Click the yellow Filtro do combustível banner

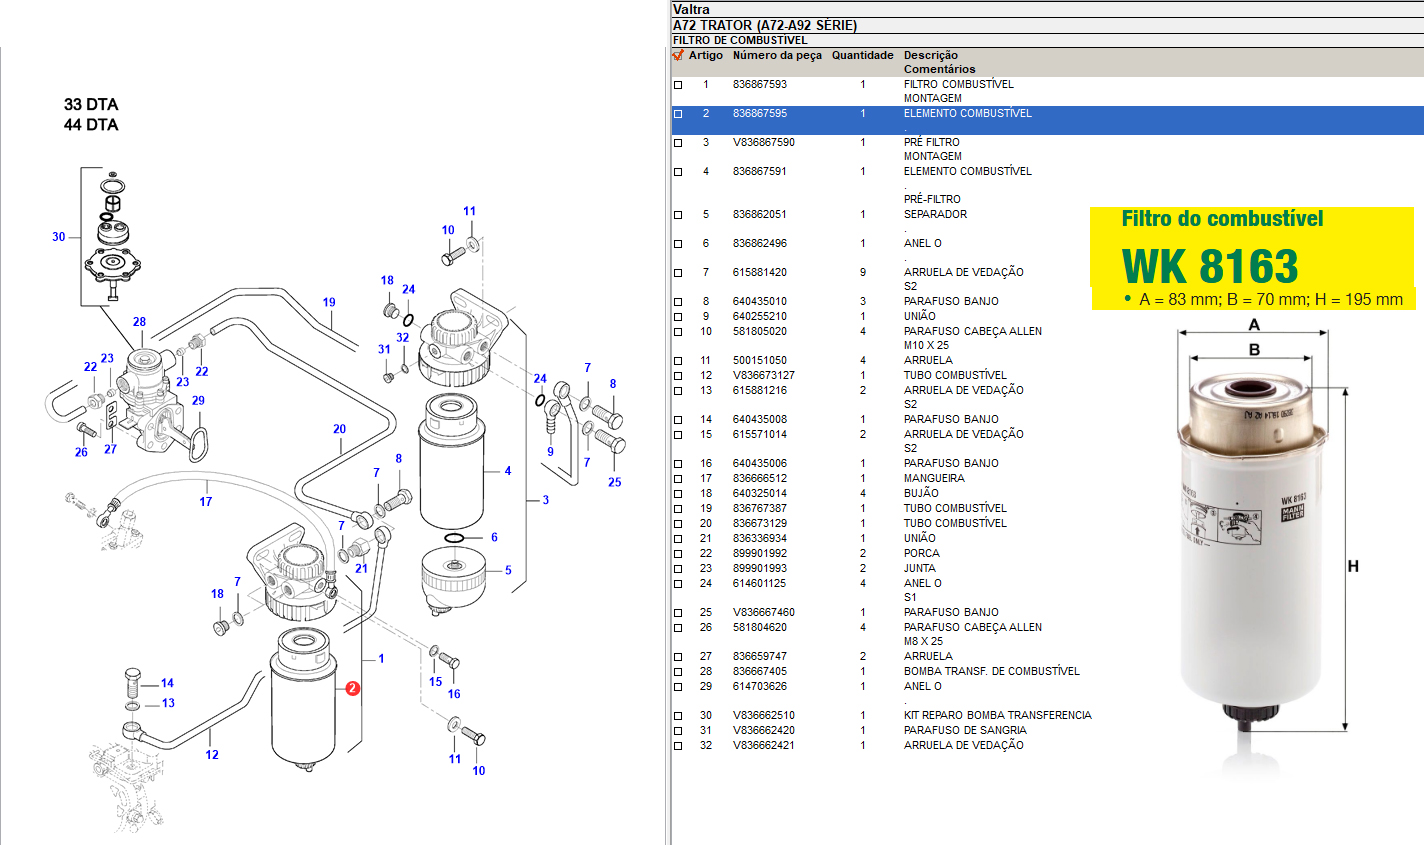(x=1251, y=258)
